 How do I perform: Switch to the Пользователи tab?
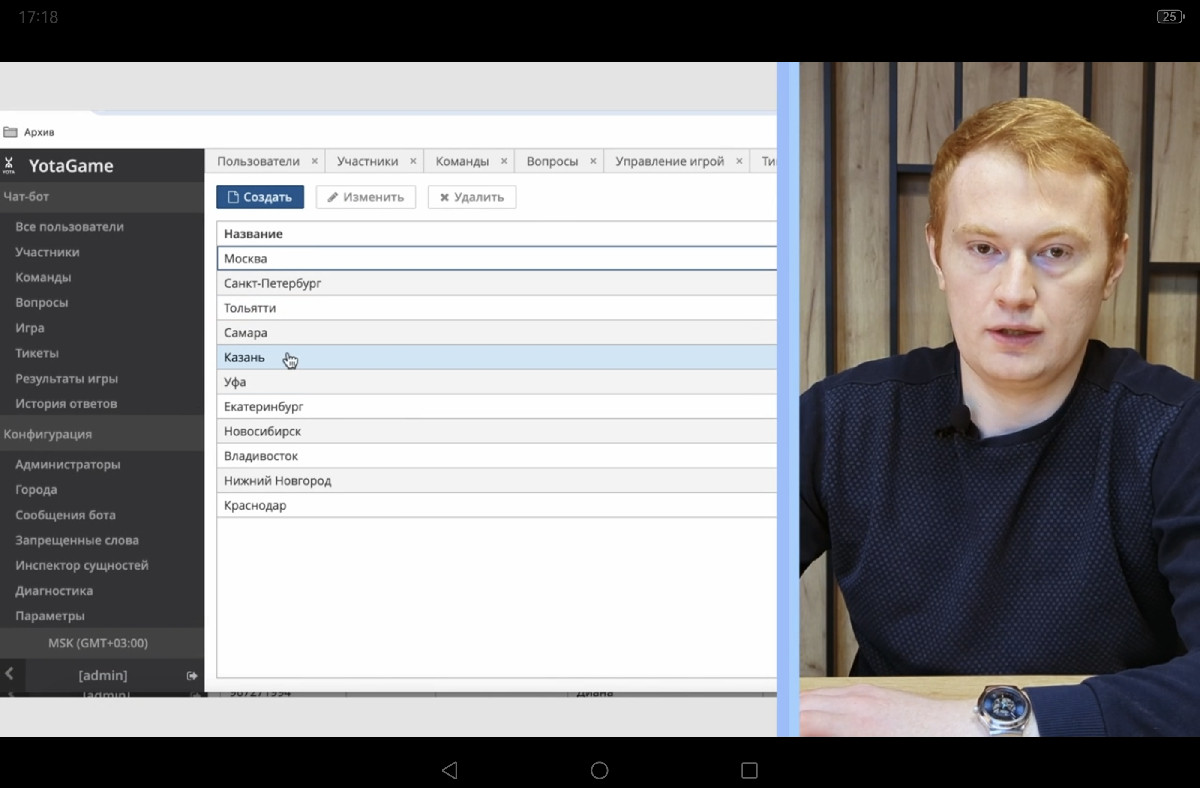click(258, 161)
